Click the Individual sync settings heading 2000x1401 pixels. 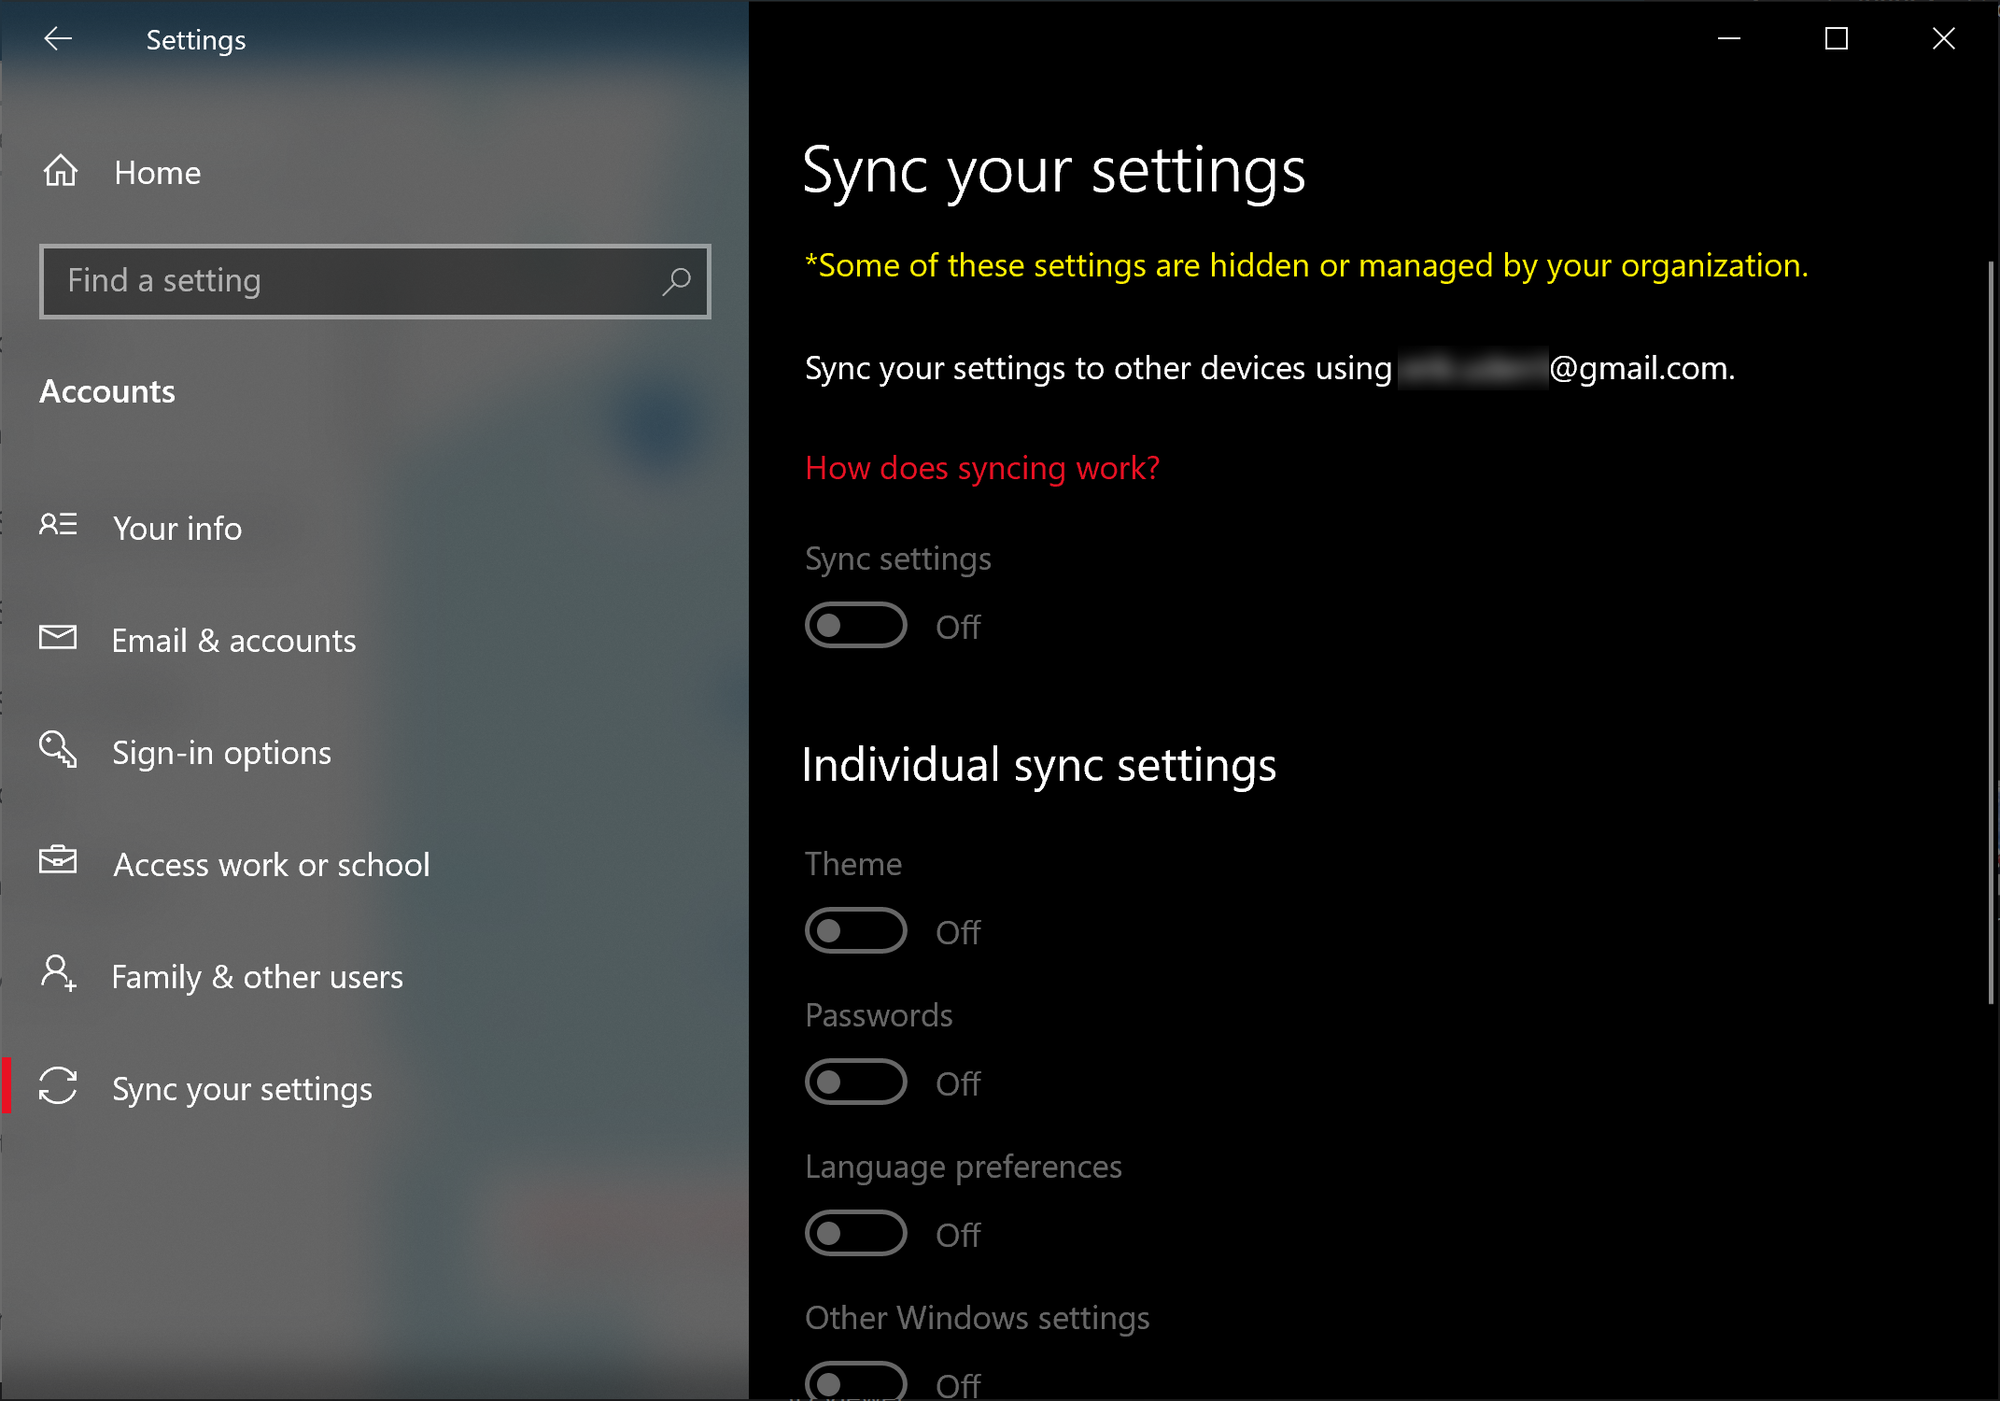pos(1039,765)
